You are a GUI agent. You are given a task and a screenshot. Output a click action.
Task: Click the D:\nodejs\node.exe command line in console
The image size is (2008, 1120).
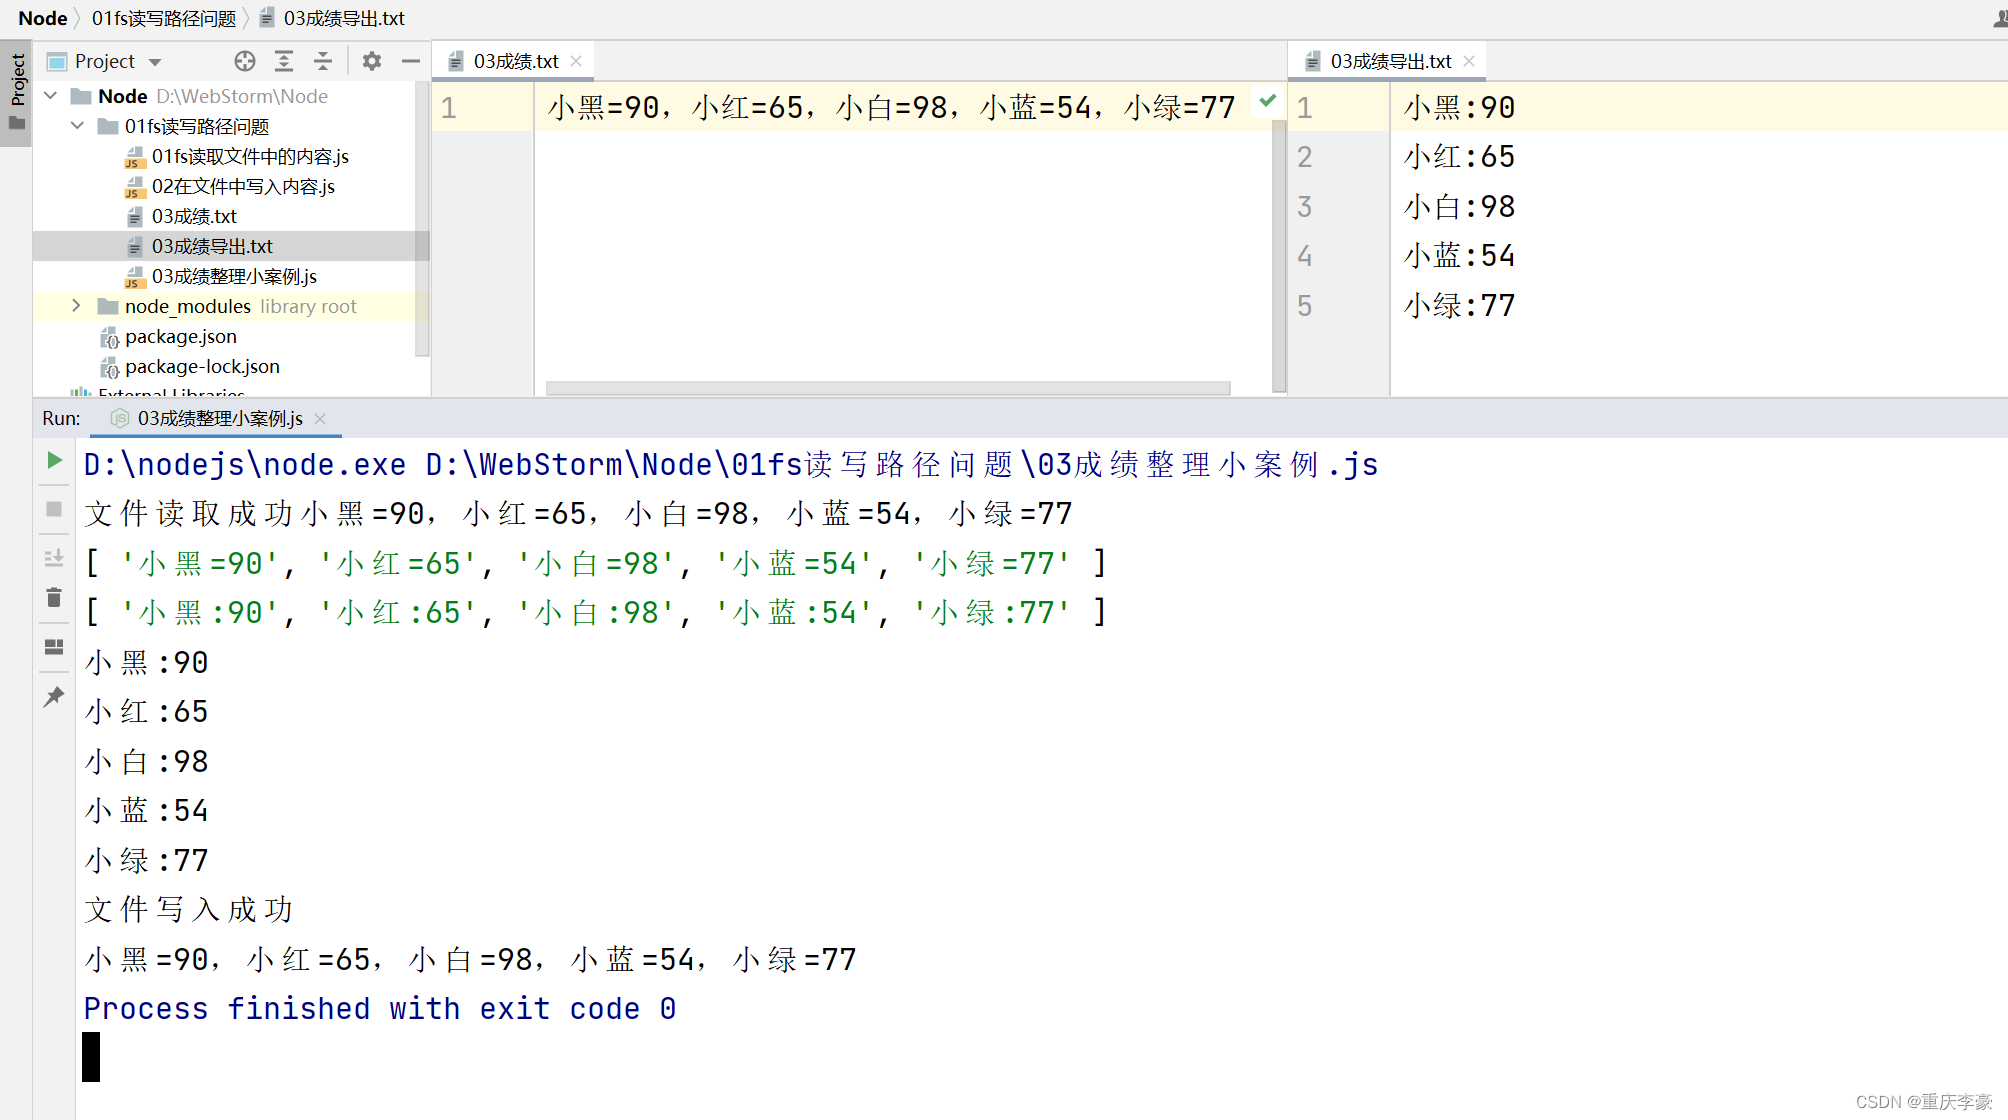(x=731, y=464)
